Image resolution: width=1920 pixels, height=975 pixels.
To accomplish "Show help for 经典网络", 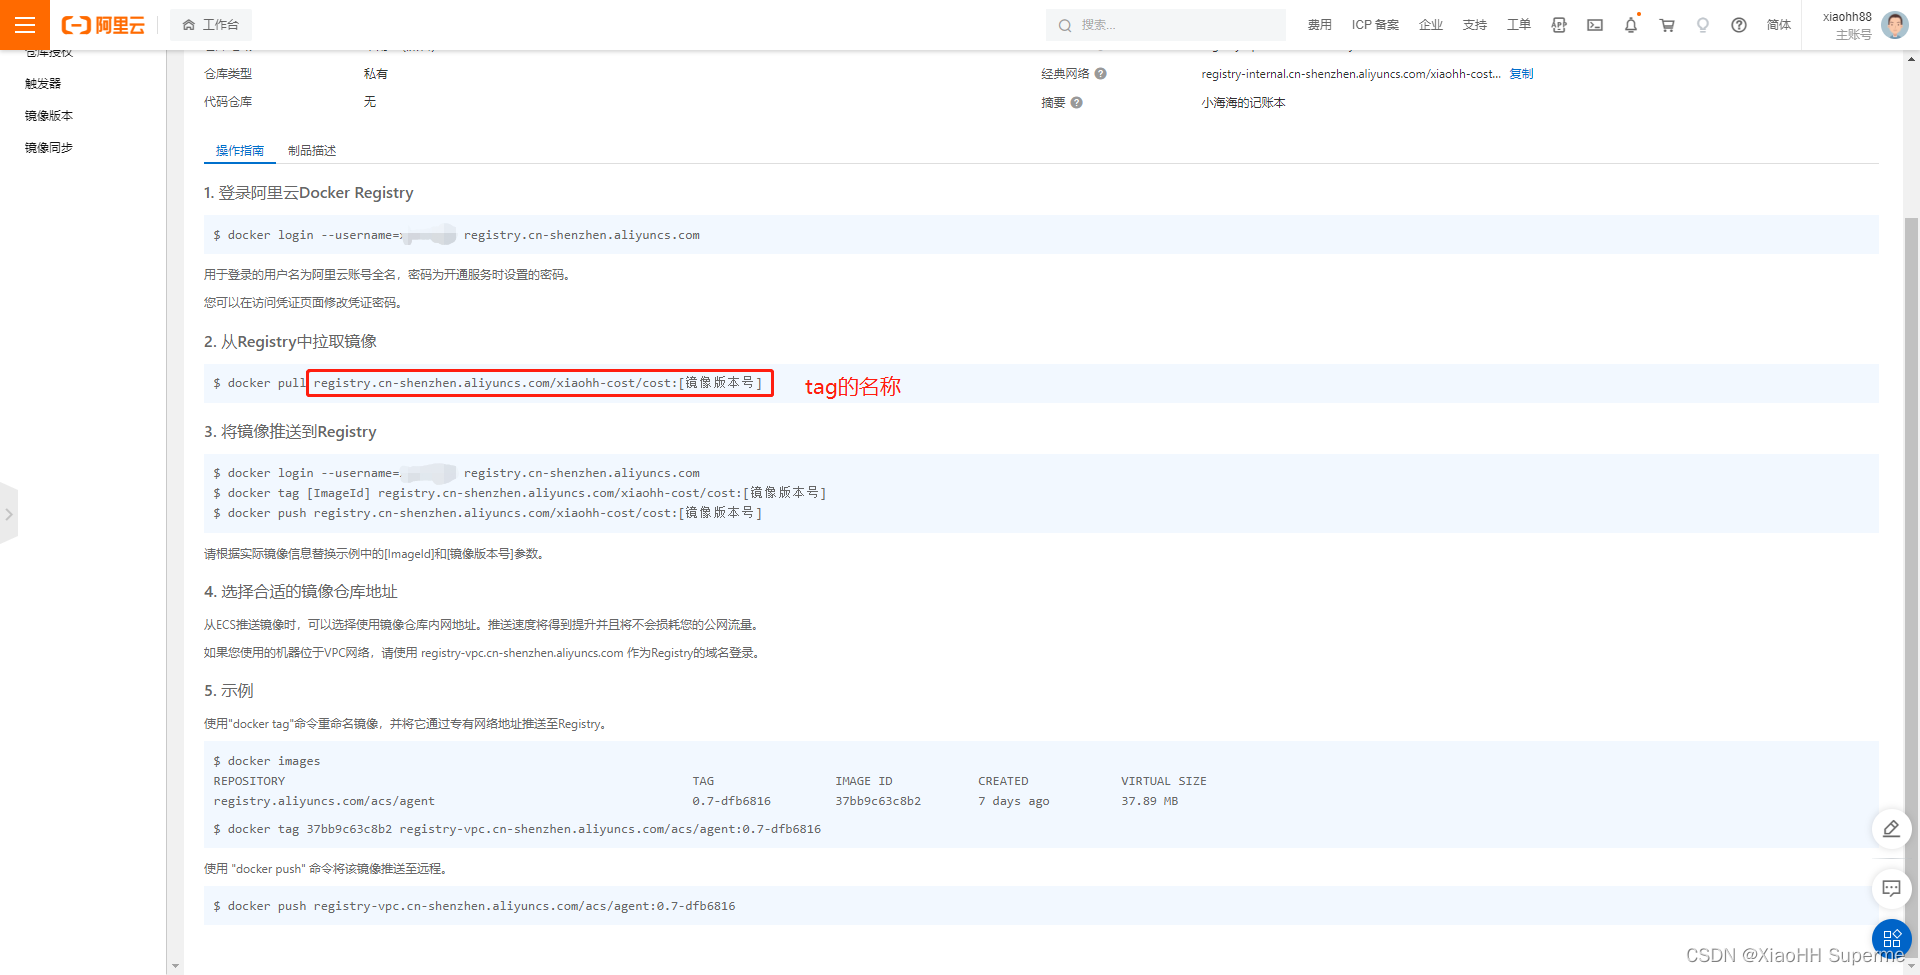I will point(1100,74).
